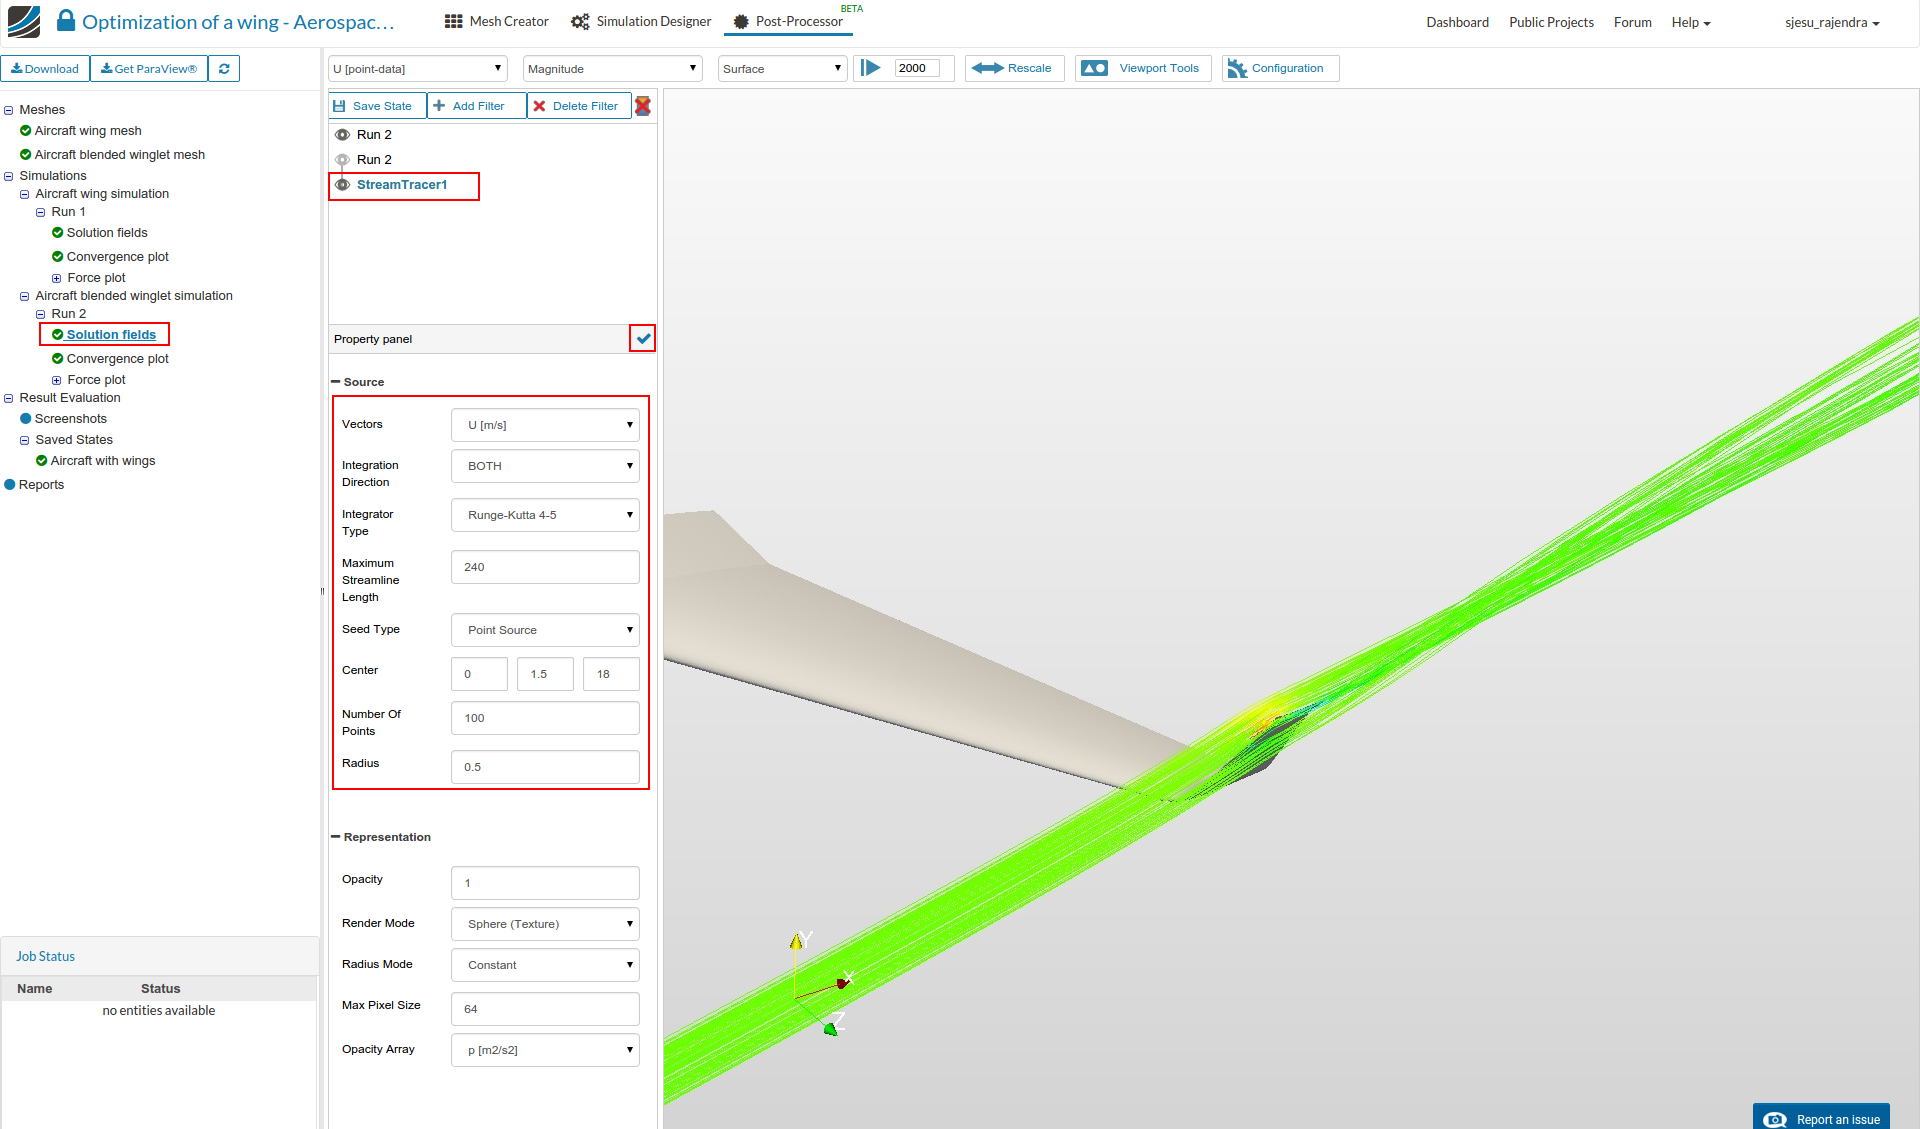Switch to Mesh Creator tab
The image size is (1920, 1129).
(x=497, y=22)
